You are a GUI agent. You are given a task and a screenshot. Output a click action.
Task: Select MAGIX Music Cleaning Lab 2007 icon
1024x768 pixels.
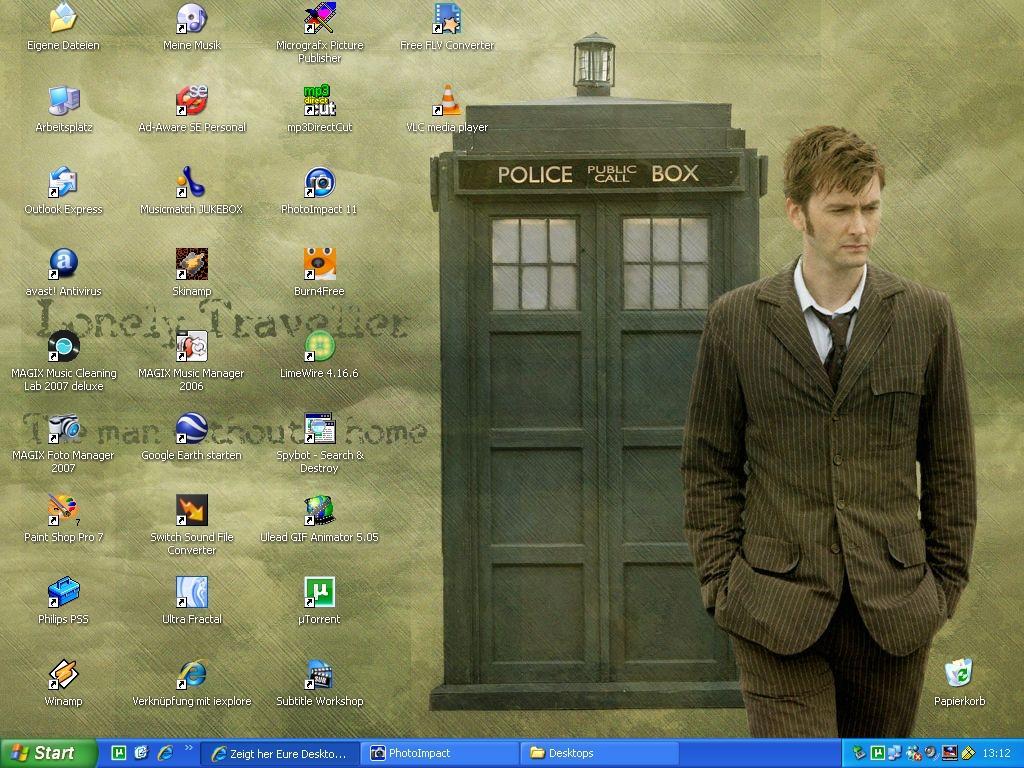(63, 346)
